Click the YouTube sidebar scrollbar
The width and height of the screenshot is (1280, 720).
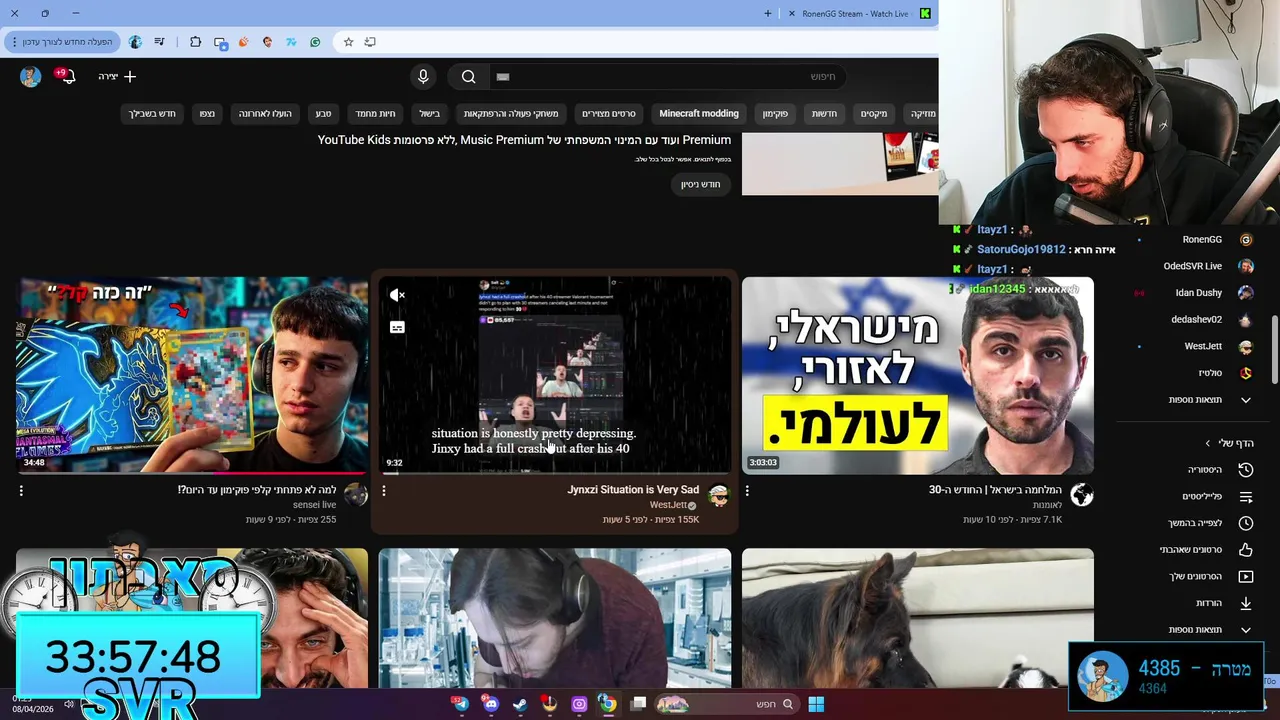click(x=1274, y=348)
